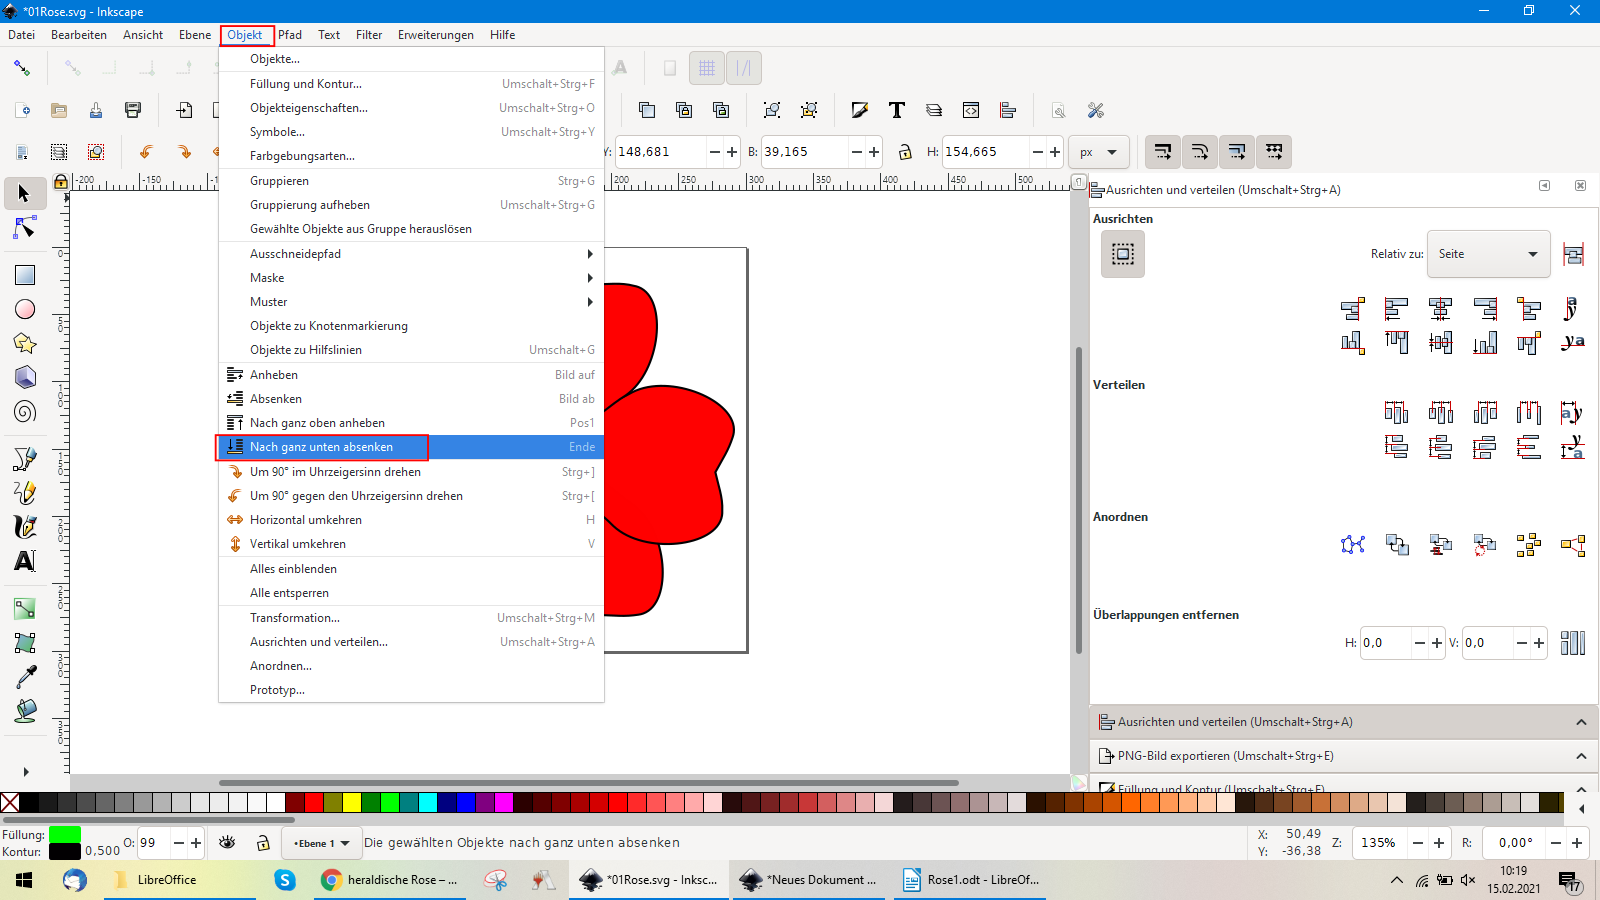Click the Remove overlaps icon
Image resolution: width=1600 pixels, height=900 pixels.
pos(1572,643)
